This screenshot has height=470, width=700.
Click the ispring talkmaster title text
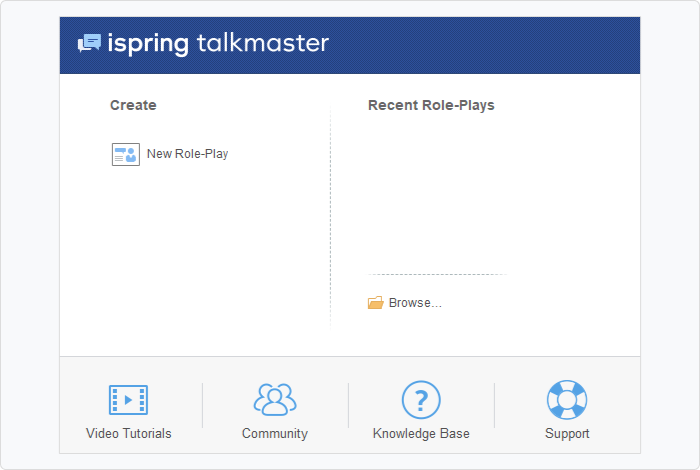(218, 44)
